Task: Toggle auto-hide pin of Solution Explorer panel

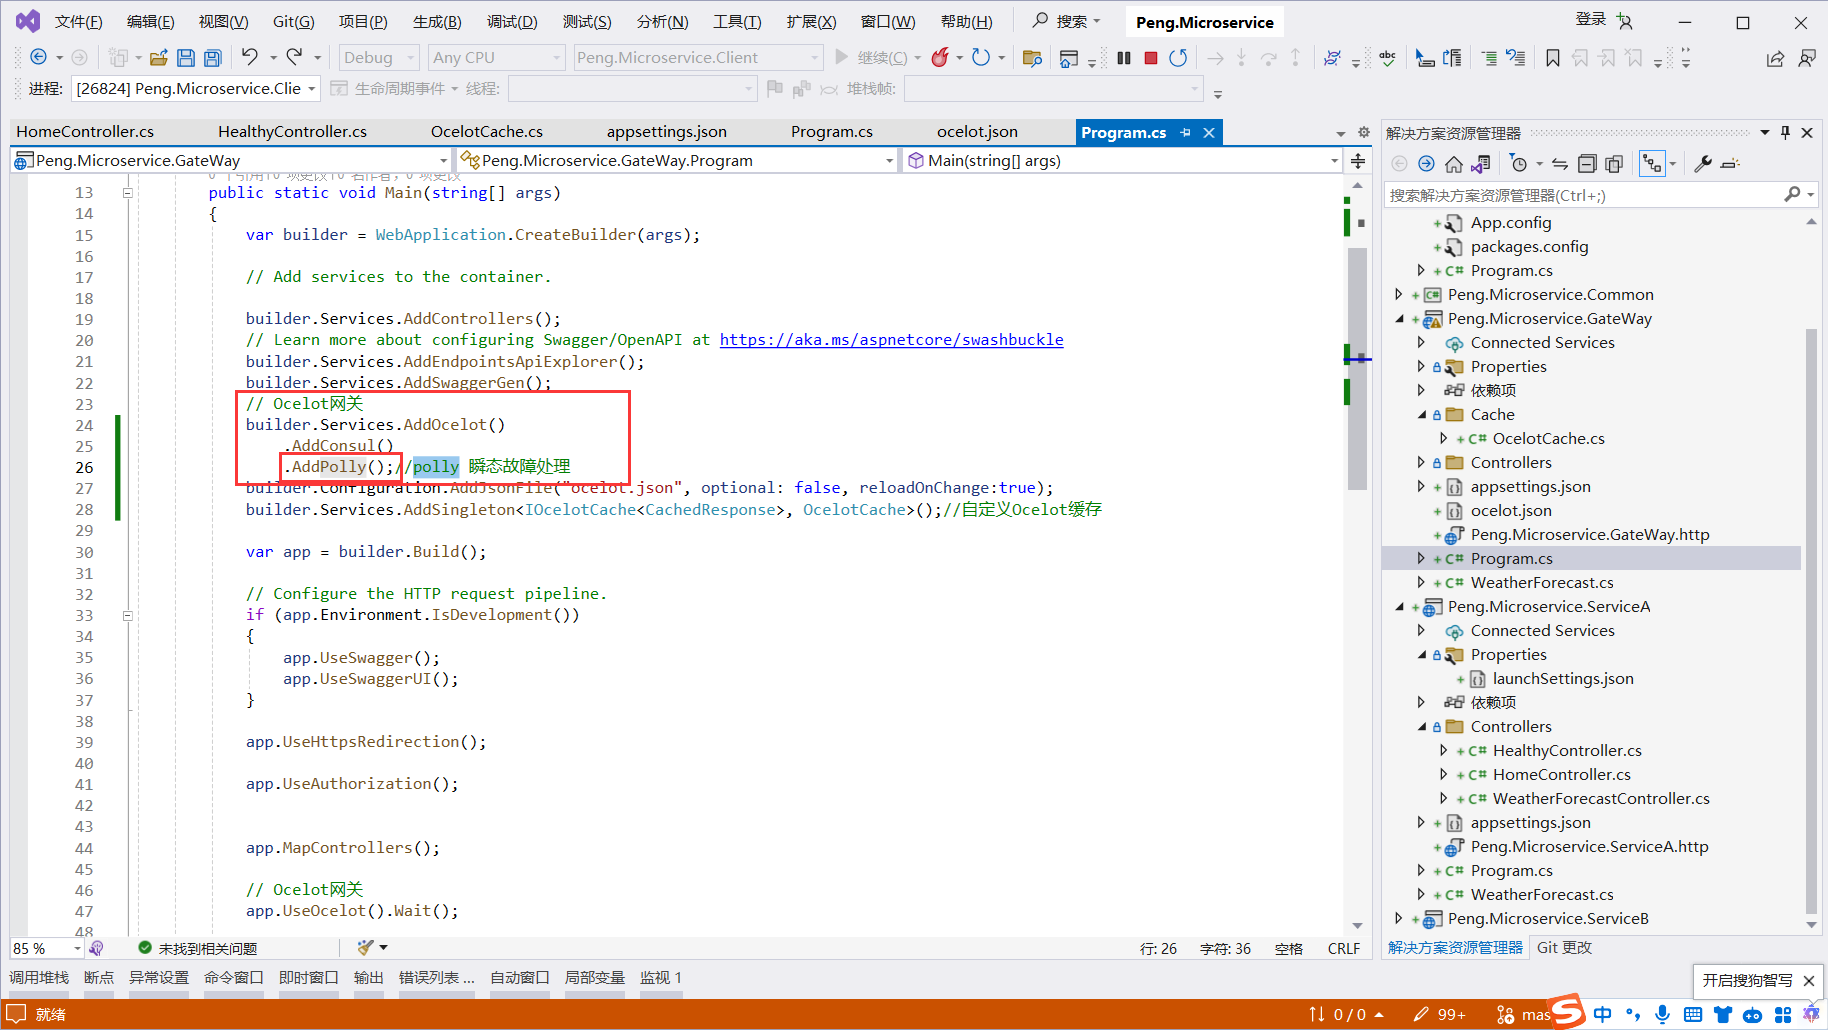Action: (1786, 132)
